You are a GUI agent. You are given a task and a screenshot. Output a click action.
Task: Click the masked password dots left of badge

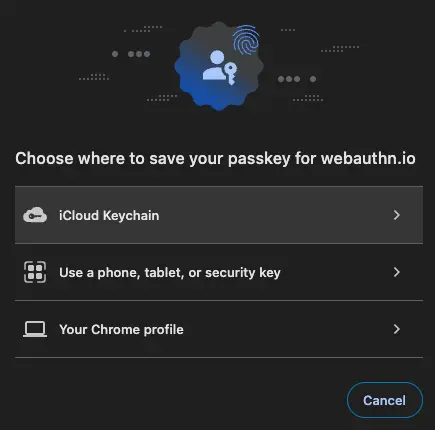(131, 54)
